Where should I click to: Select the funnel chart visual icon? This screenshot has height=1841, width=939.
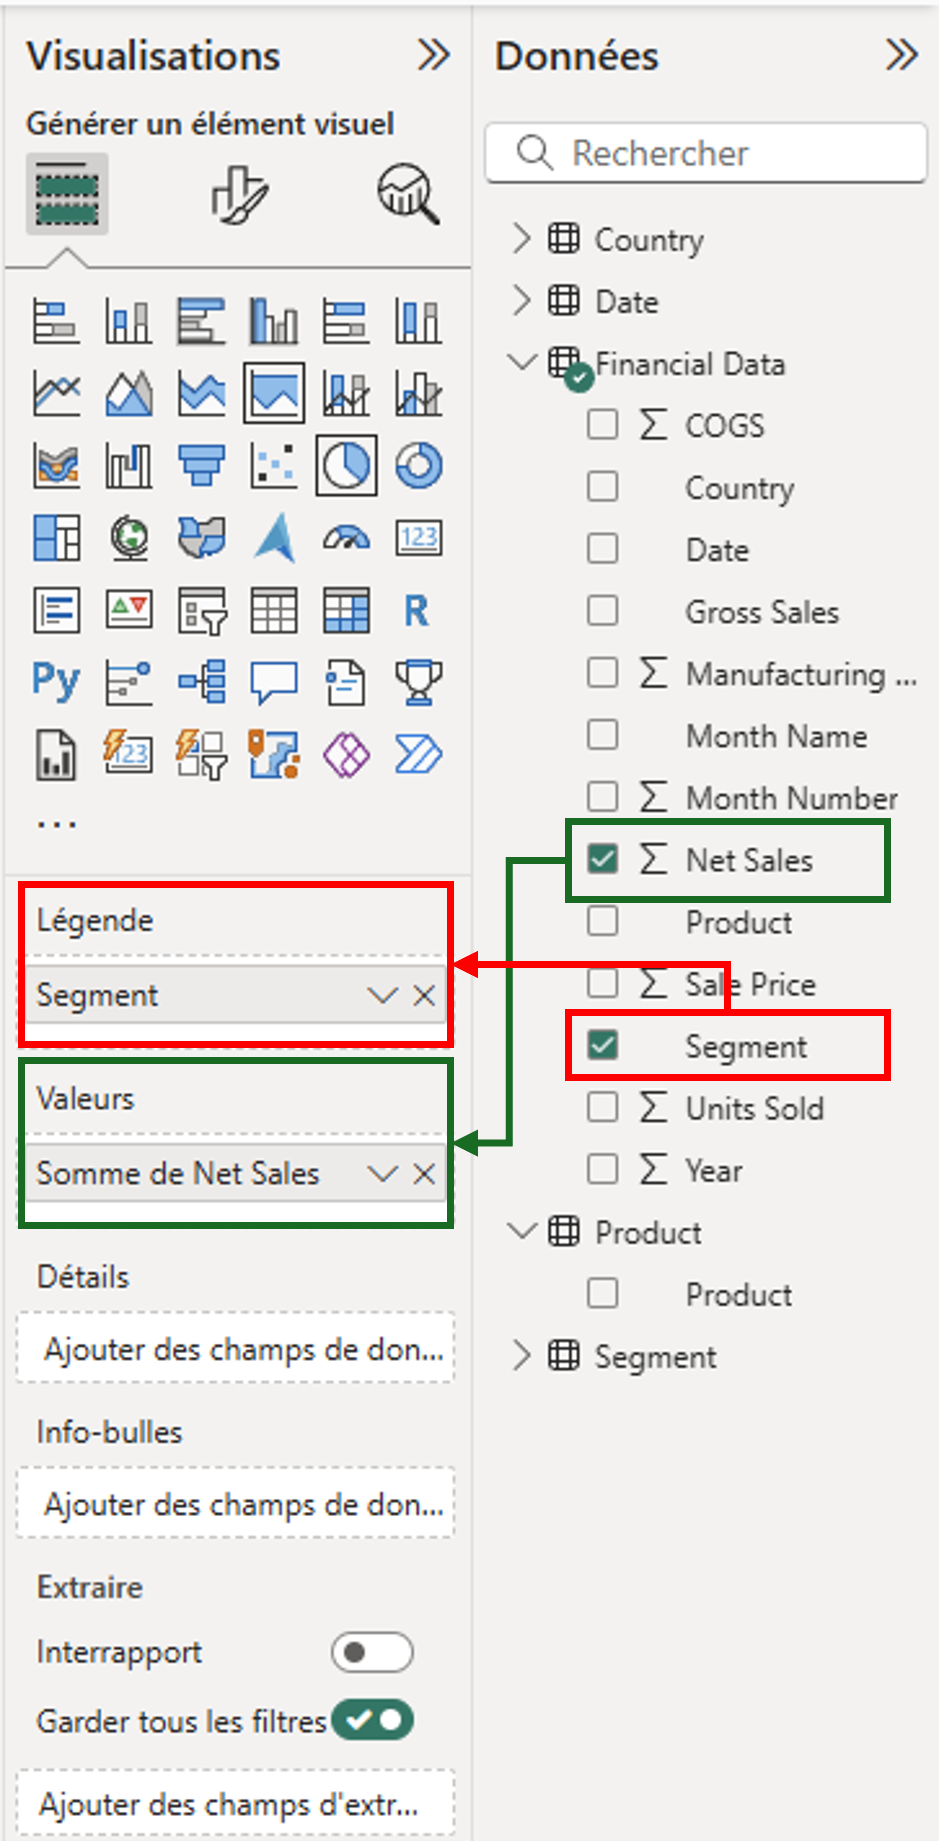(202, 465)
